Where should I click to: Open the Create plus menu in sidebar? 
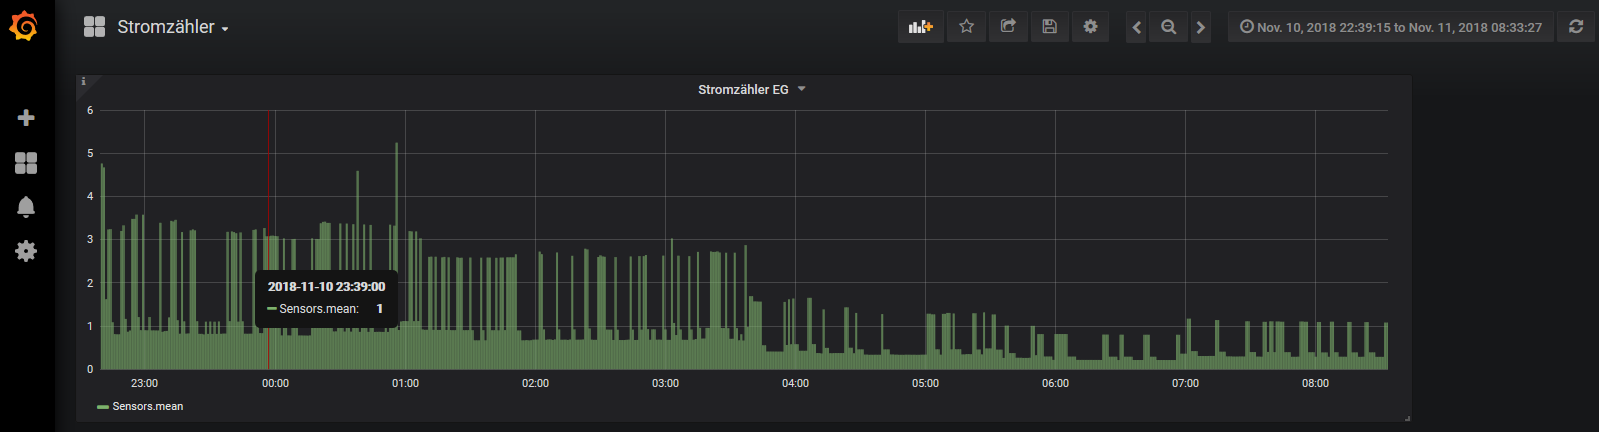pos(26,118)
